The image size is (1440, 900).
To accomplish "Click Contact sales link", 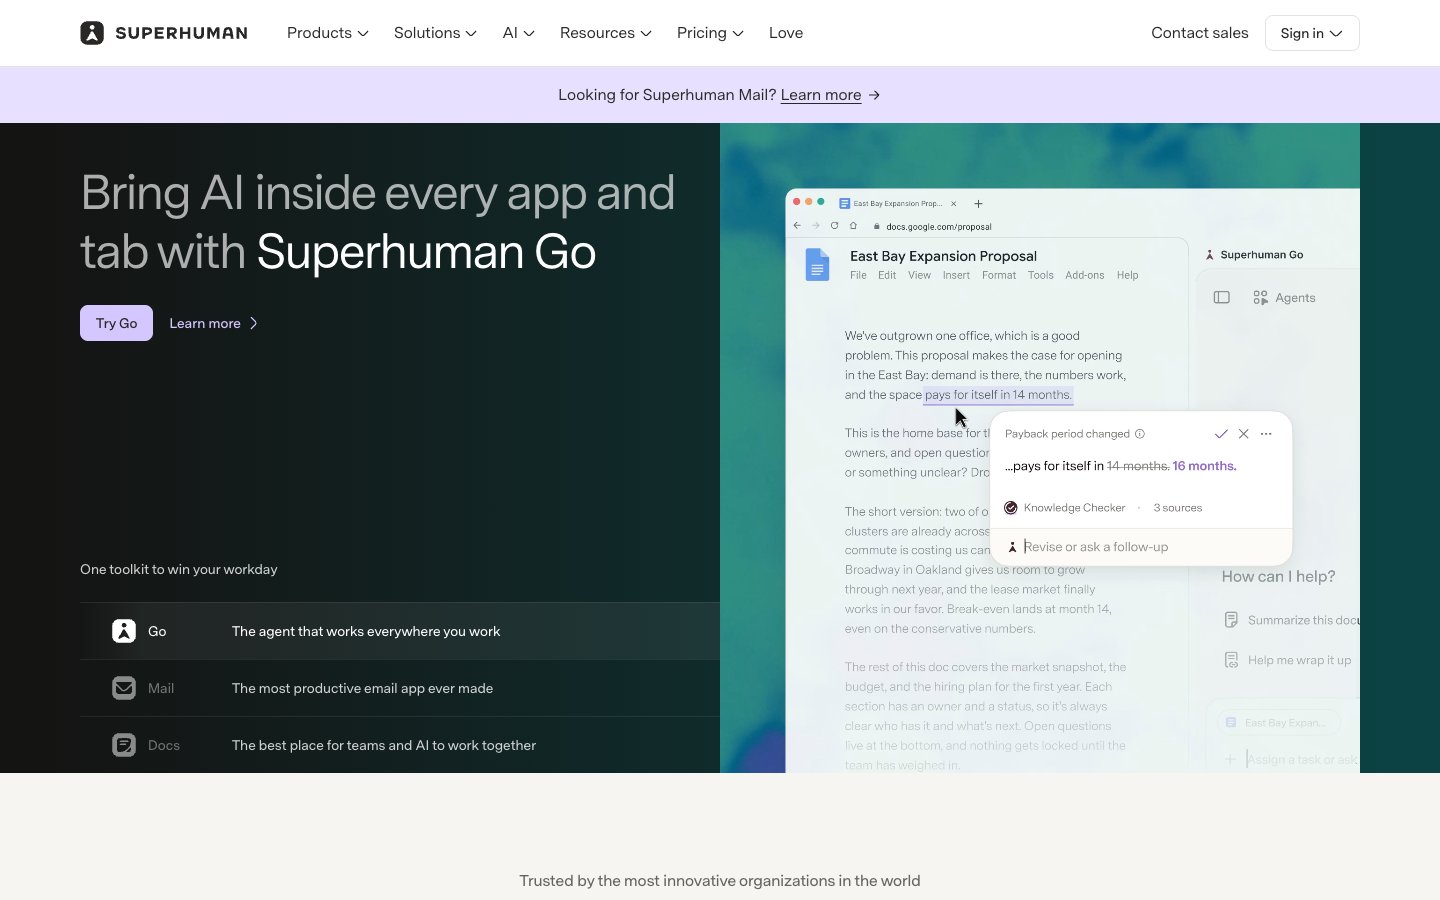I will coord(1199,33).
